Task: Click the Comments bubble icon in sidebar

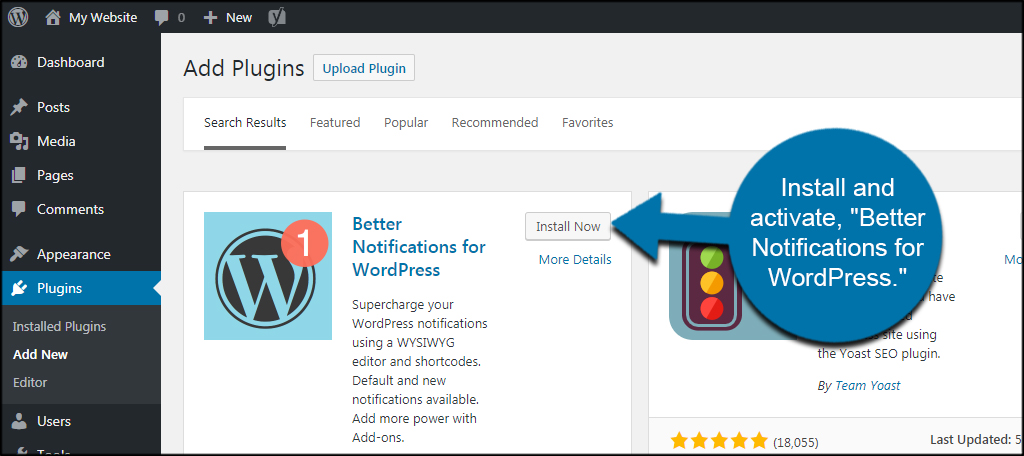Action: pos(20,210)
